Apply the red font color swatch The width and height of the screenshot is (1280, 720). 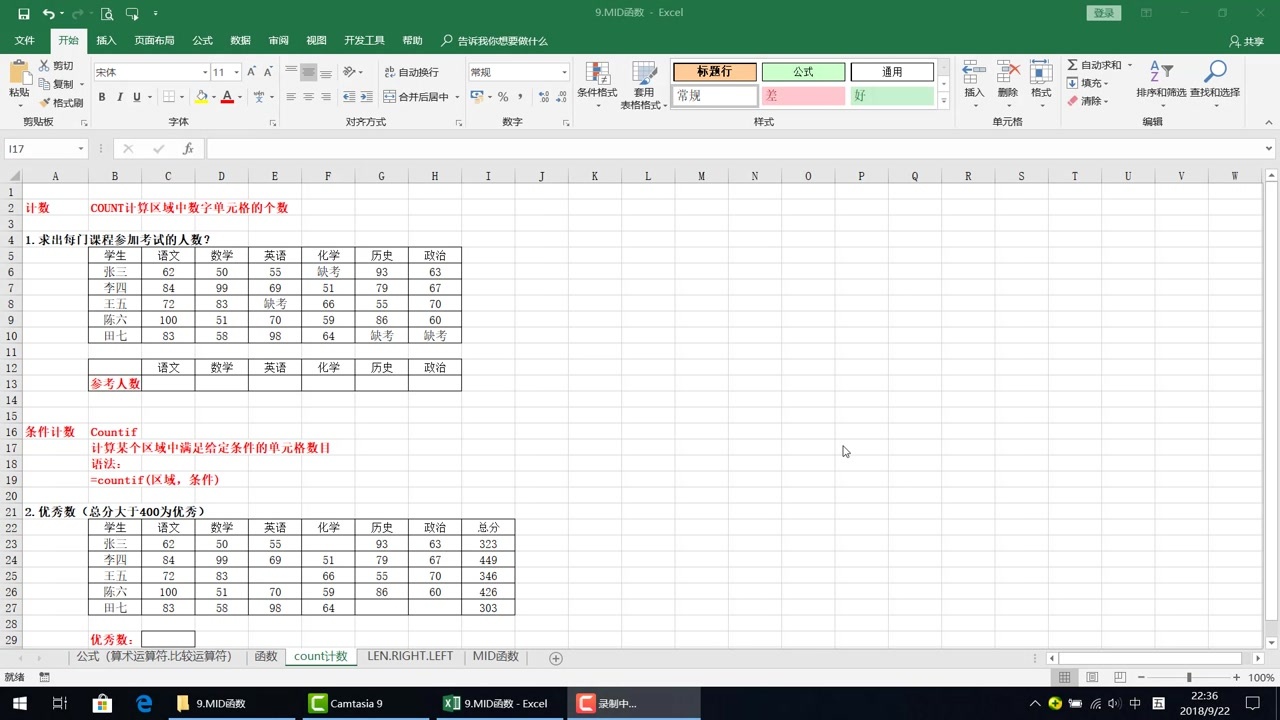point(227,97)
